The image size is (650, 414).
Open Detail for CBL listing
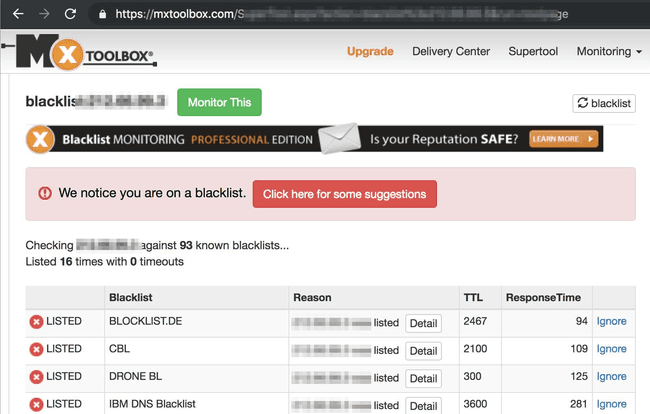tap(423, 351)
